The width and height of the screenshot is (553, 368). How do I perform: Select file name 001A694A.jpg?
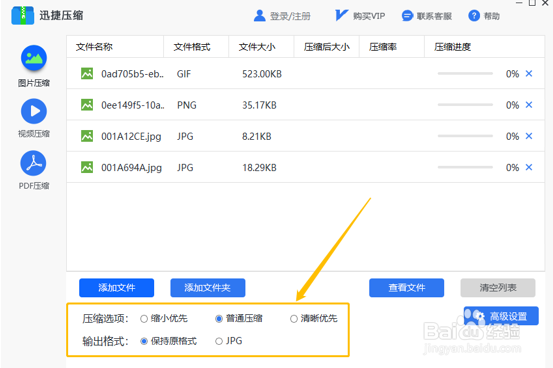tap(132, 168)
